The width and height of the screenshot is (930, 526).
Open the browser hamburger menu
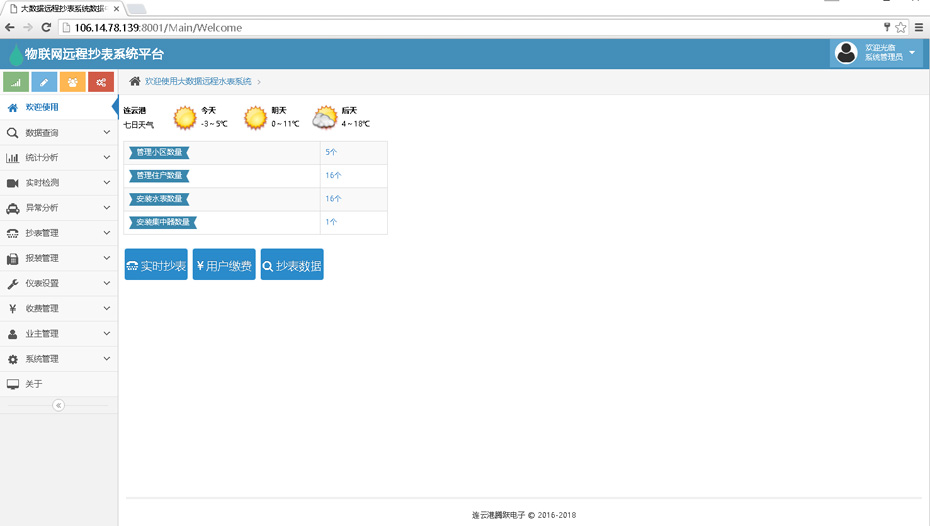[x=919, y=28]
